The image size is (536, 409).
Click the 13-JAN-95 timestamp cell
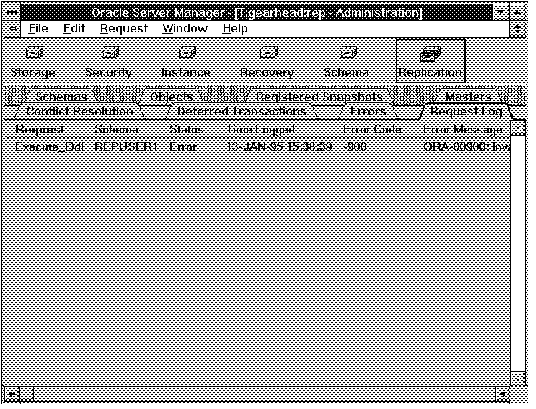279,147
